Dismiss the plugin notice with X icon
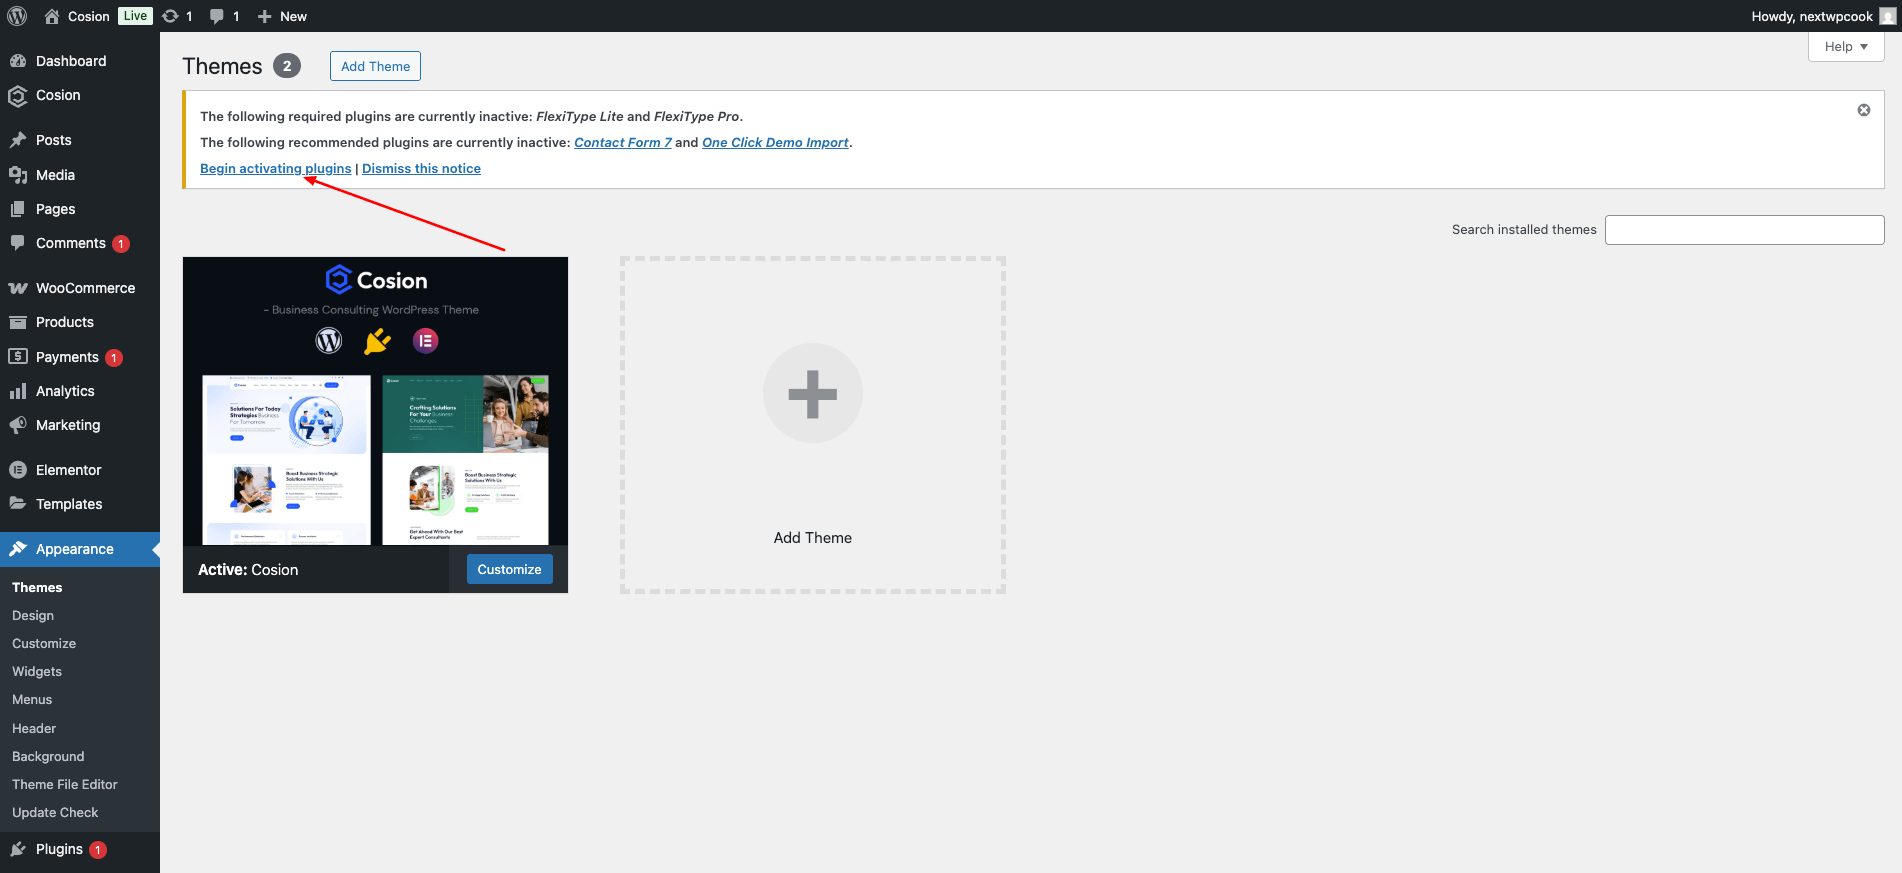The width and height of the screenshot is (1902, 873). 1864,110
